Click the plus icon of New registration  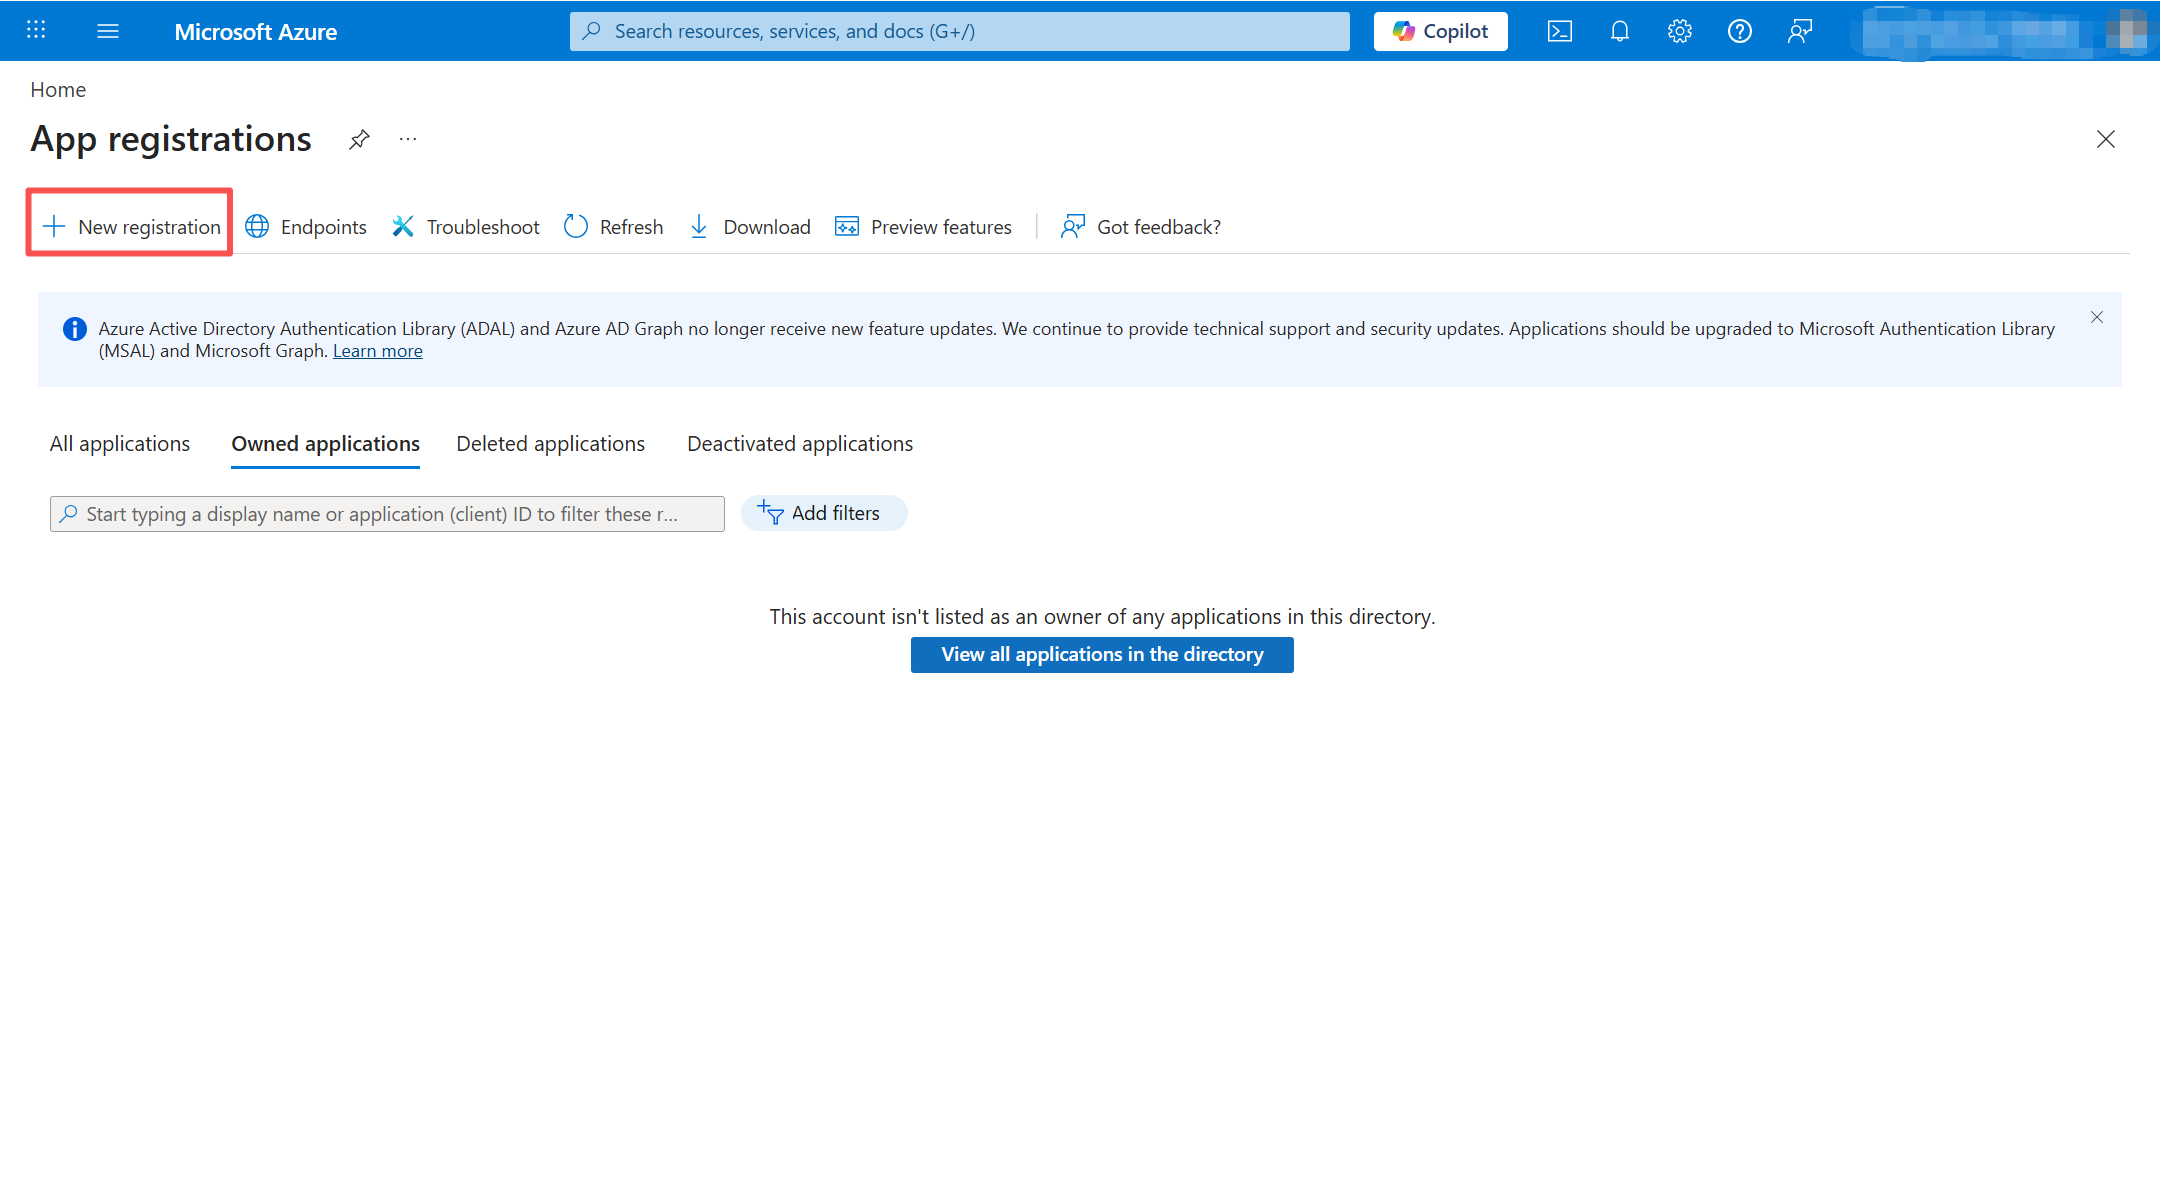point(54,227)
